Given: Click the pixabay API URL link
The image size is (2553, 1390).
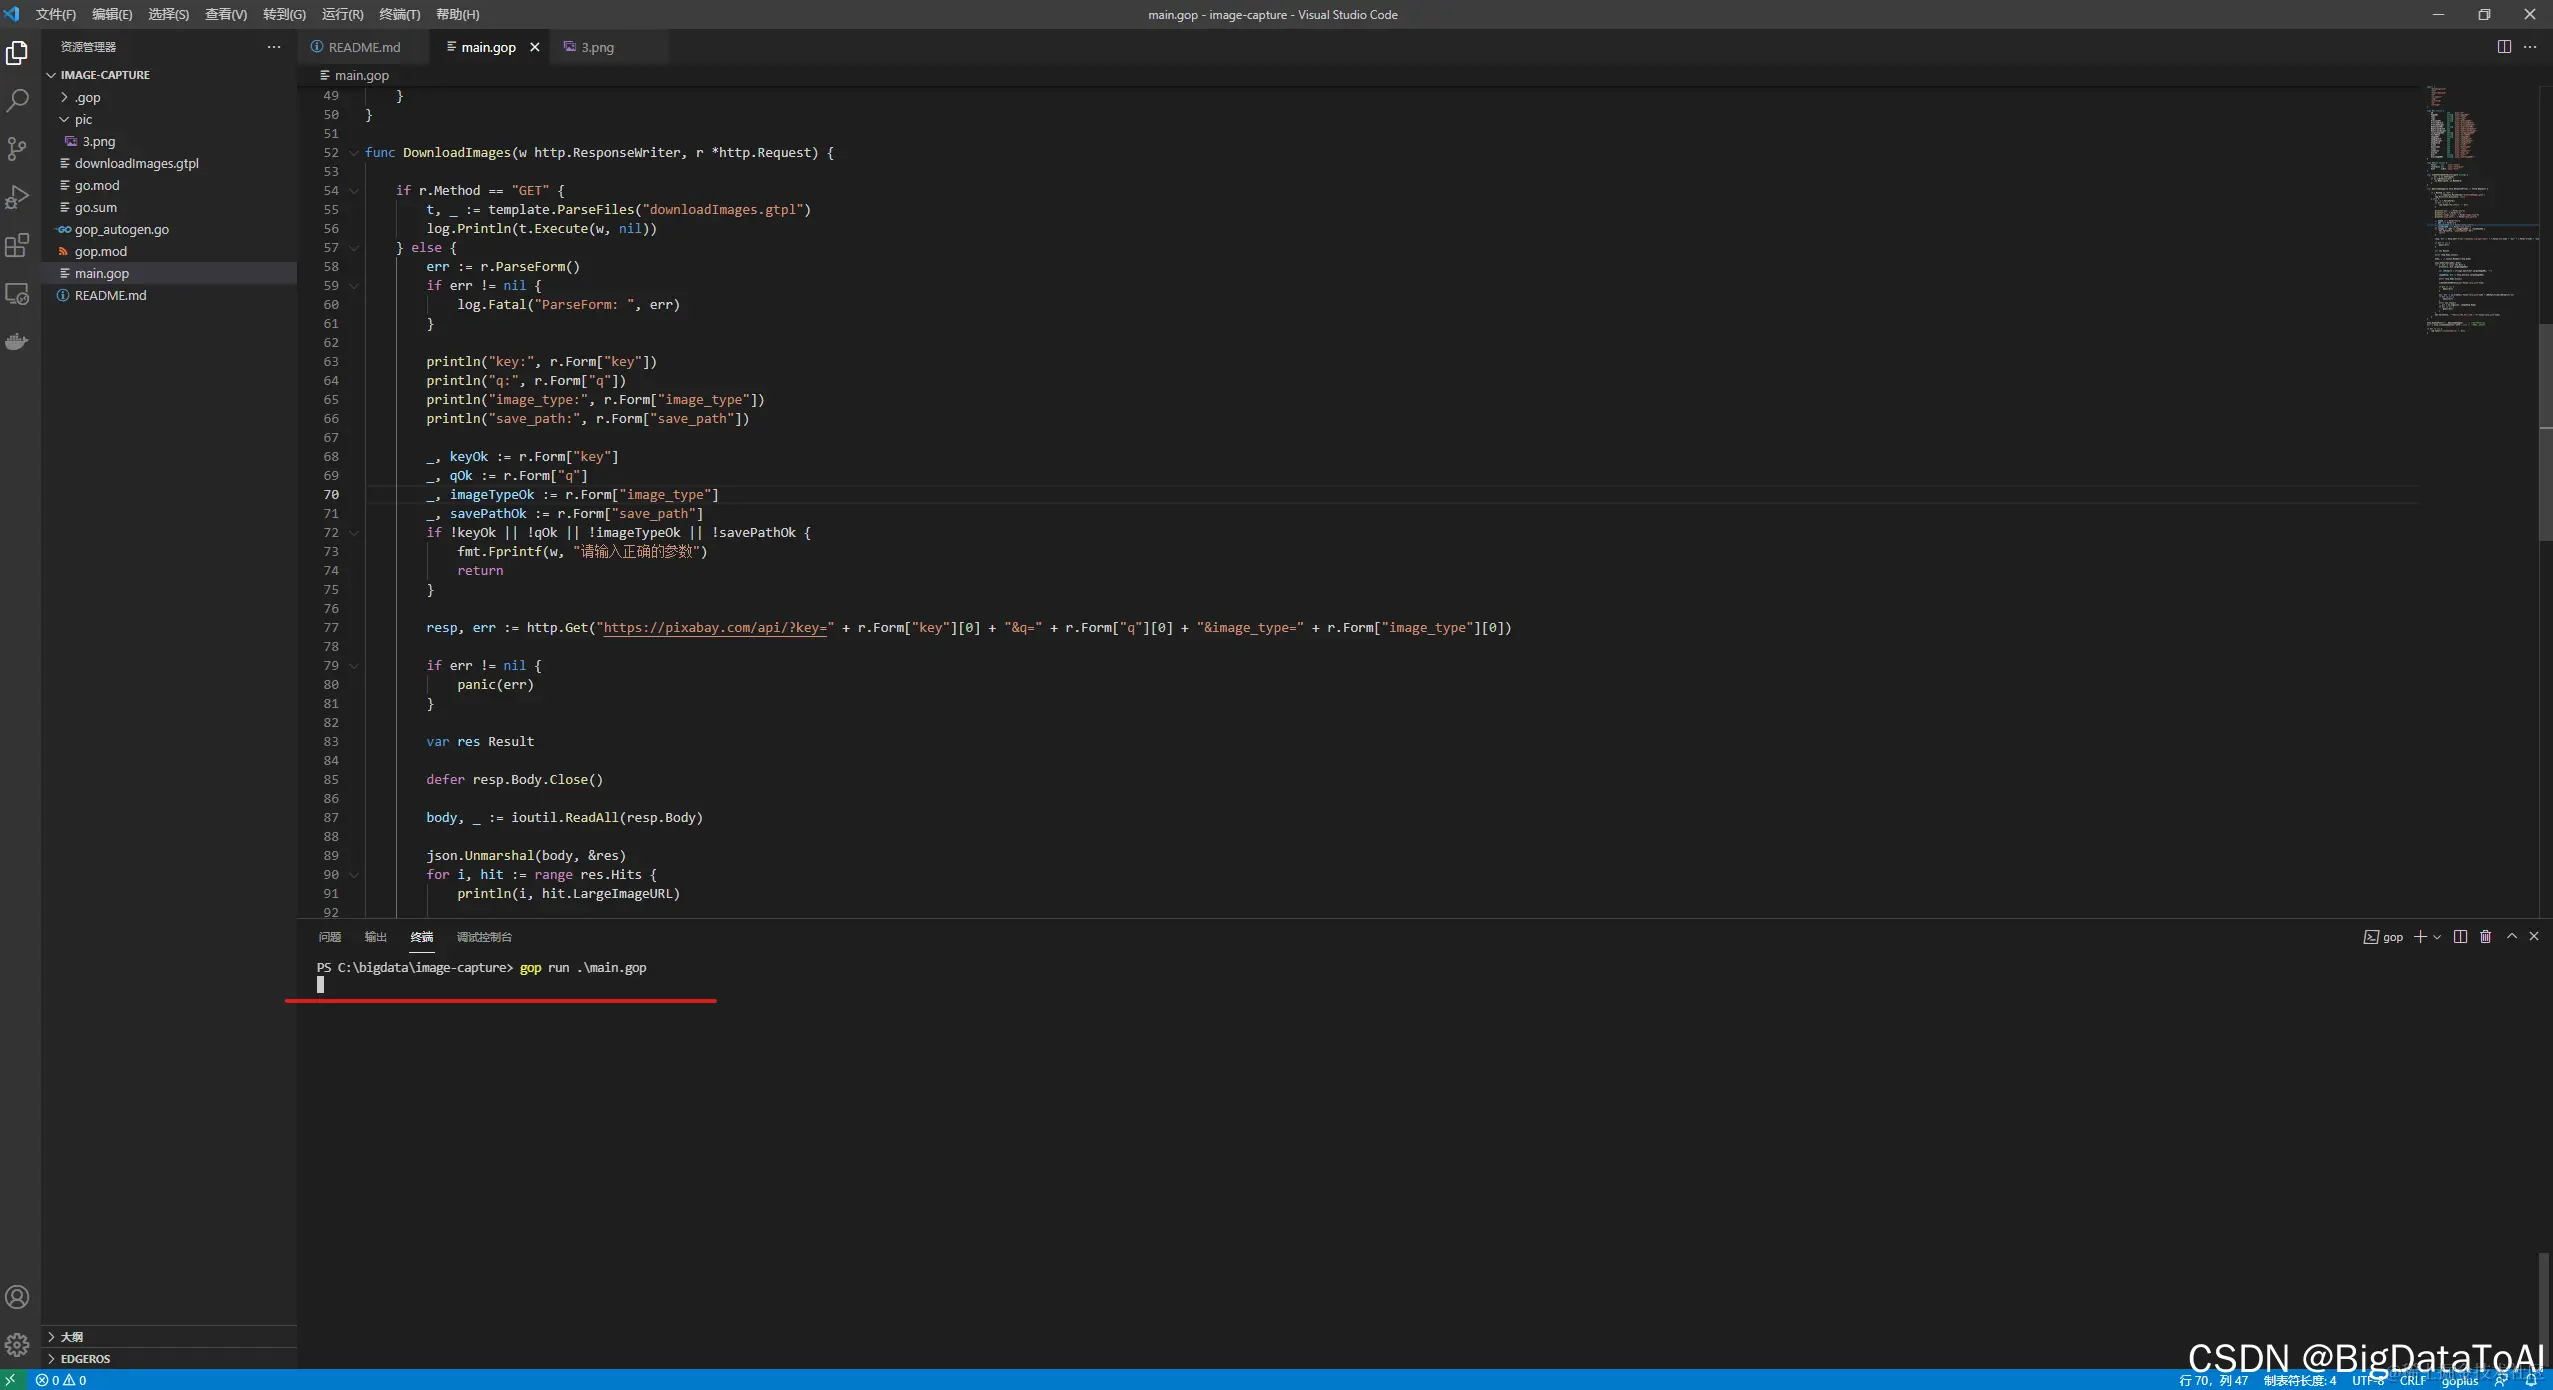Looking at the screenshot, I should click(715, 628).
